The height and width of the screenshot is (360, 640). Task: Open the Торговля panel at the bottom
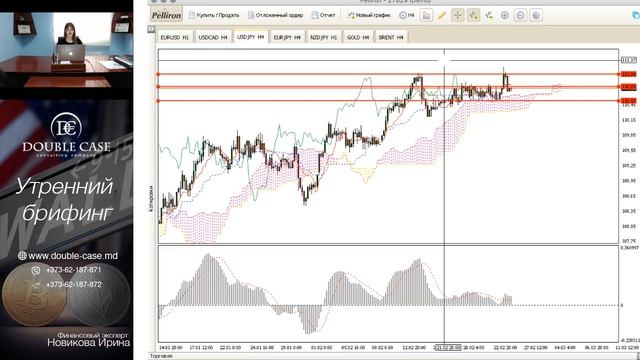click(161, 356)
